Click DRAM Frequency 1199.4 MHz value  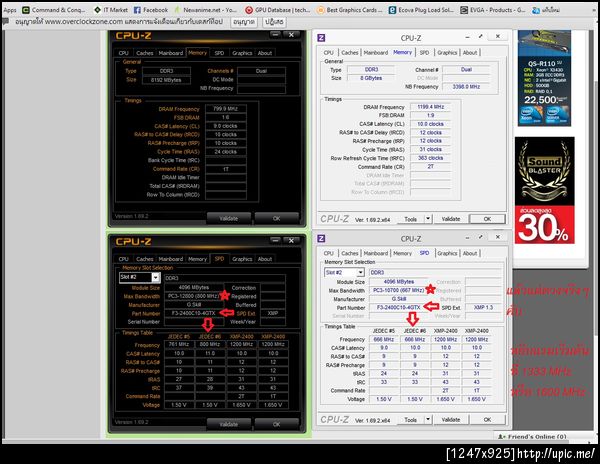[x=430, y=107]
